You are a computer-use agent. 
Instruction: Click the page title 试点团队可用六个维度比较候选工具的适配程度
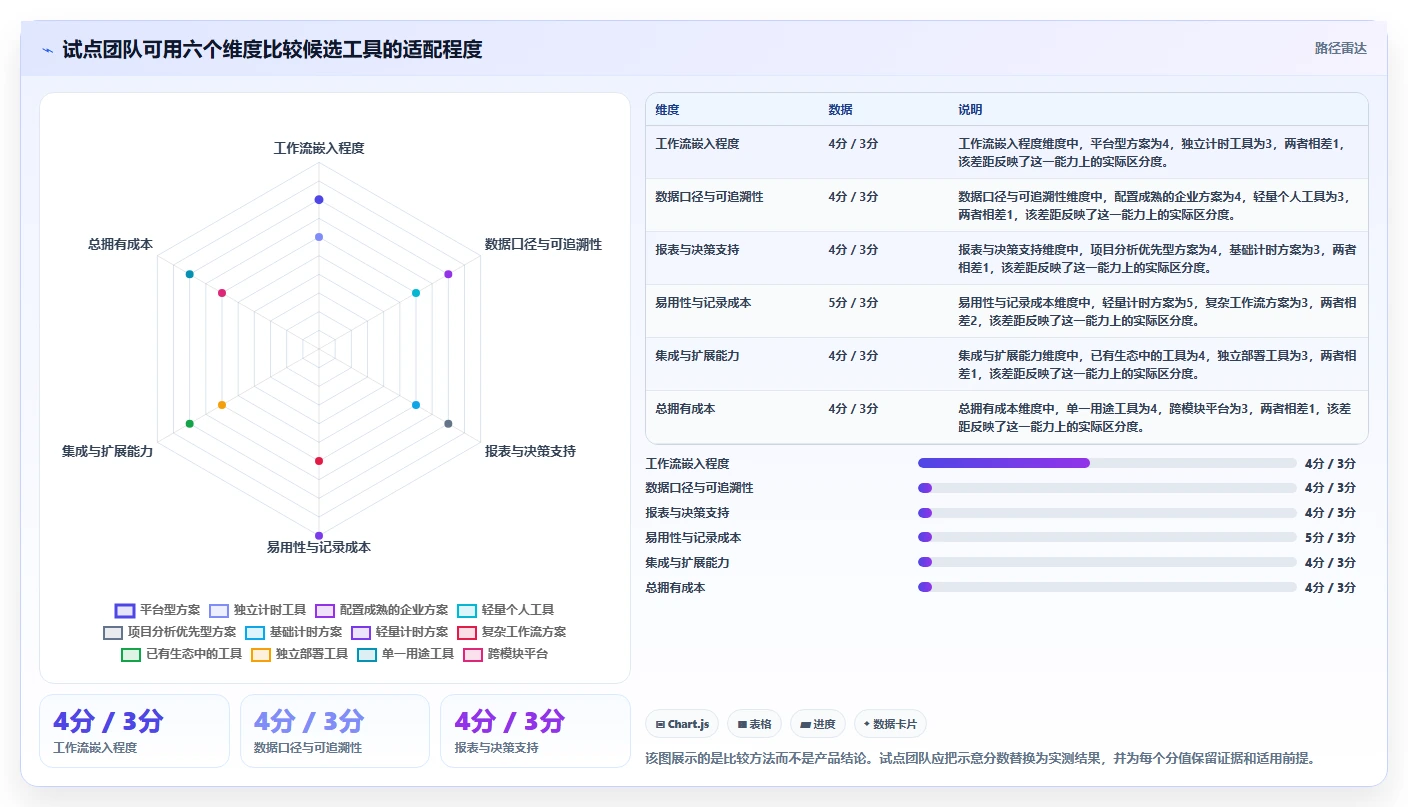coord(272,49)
